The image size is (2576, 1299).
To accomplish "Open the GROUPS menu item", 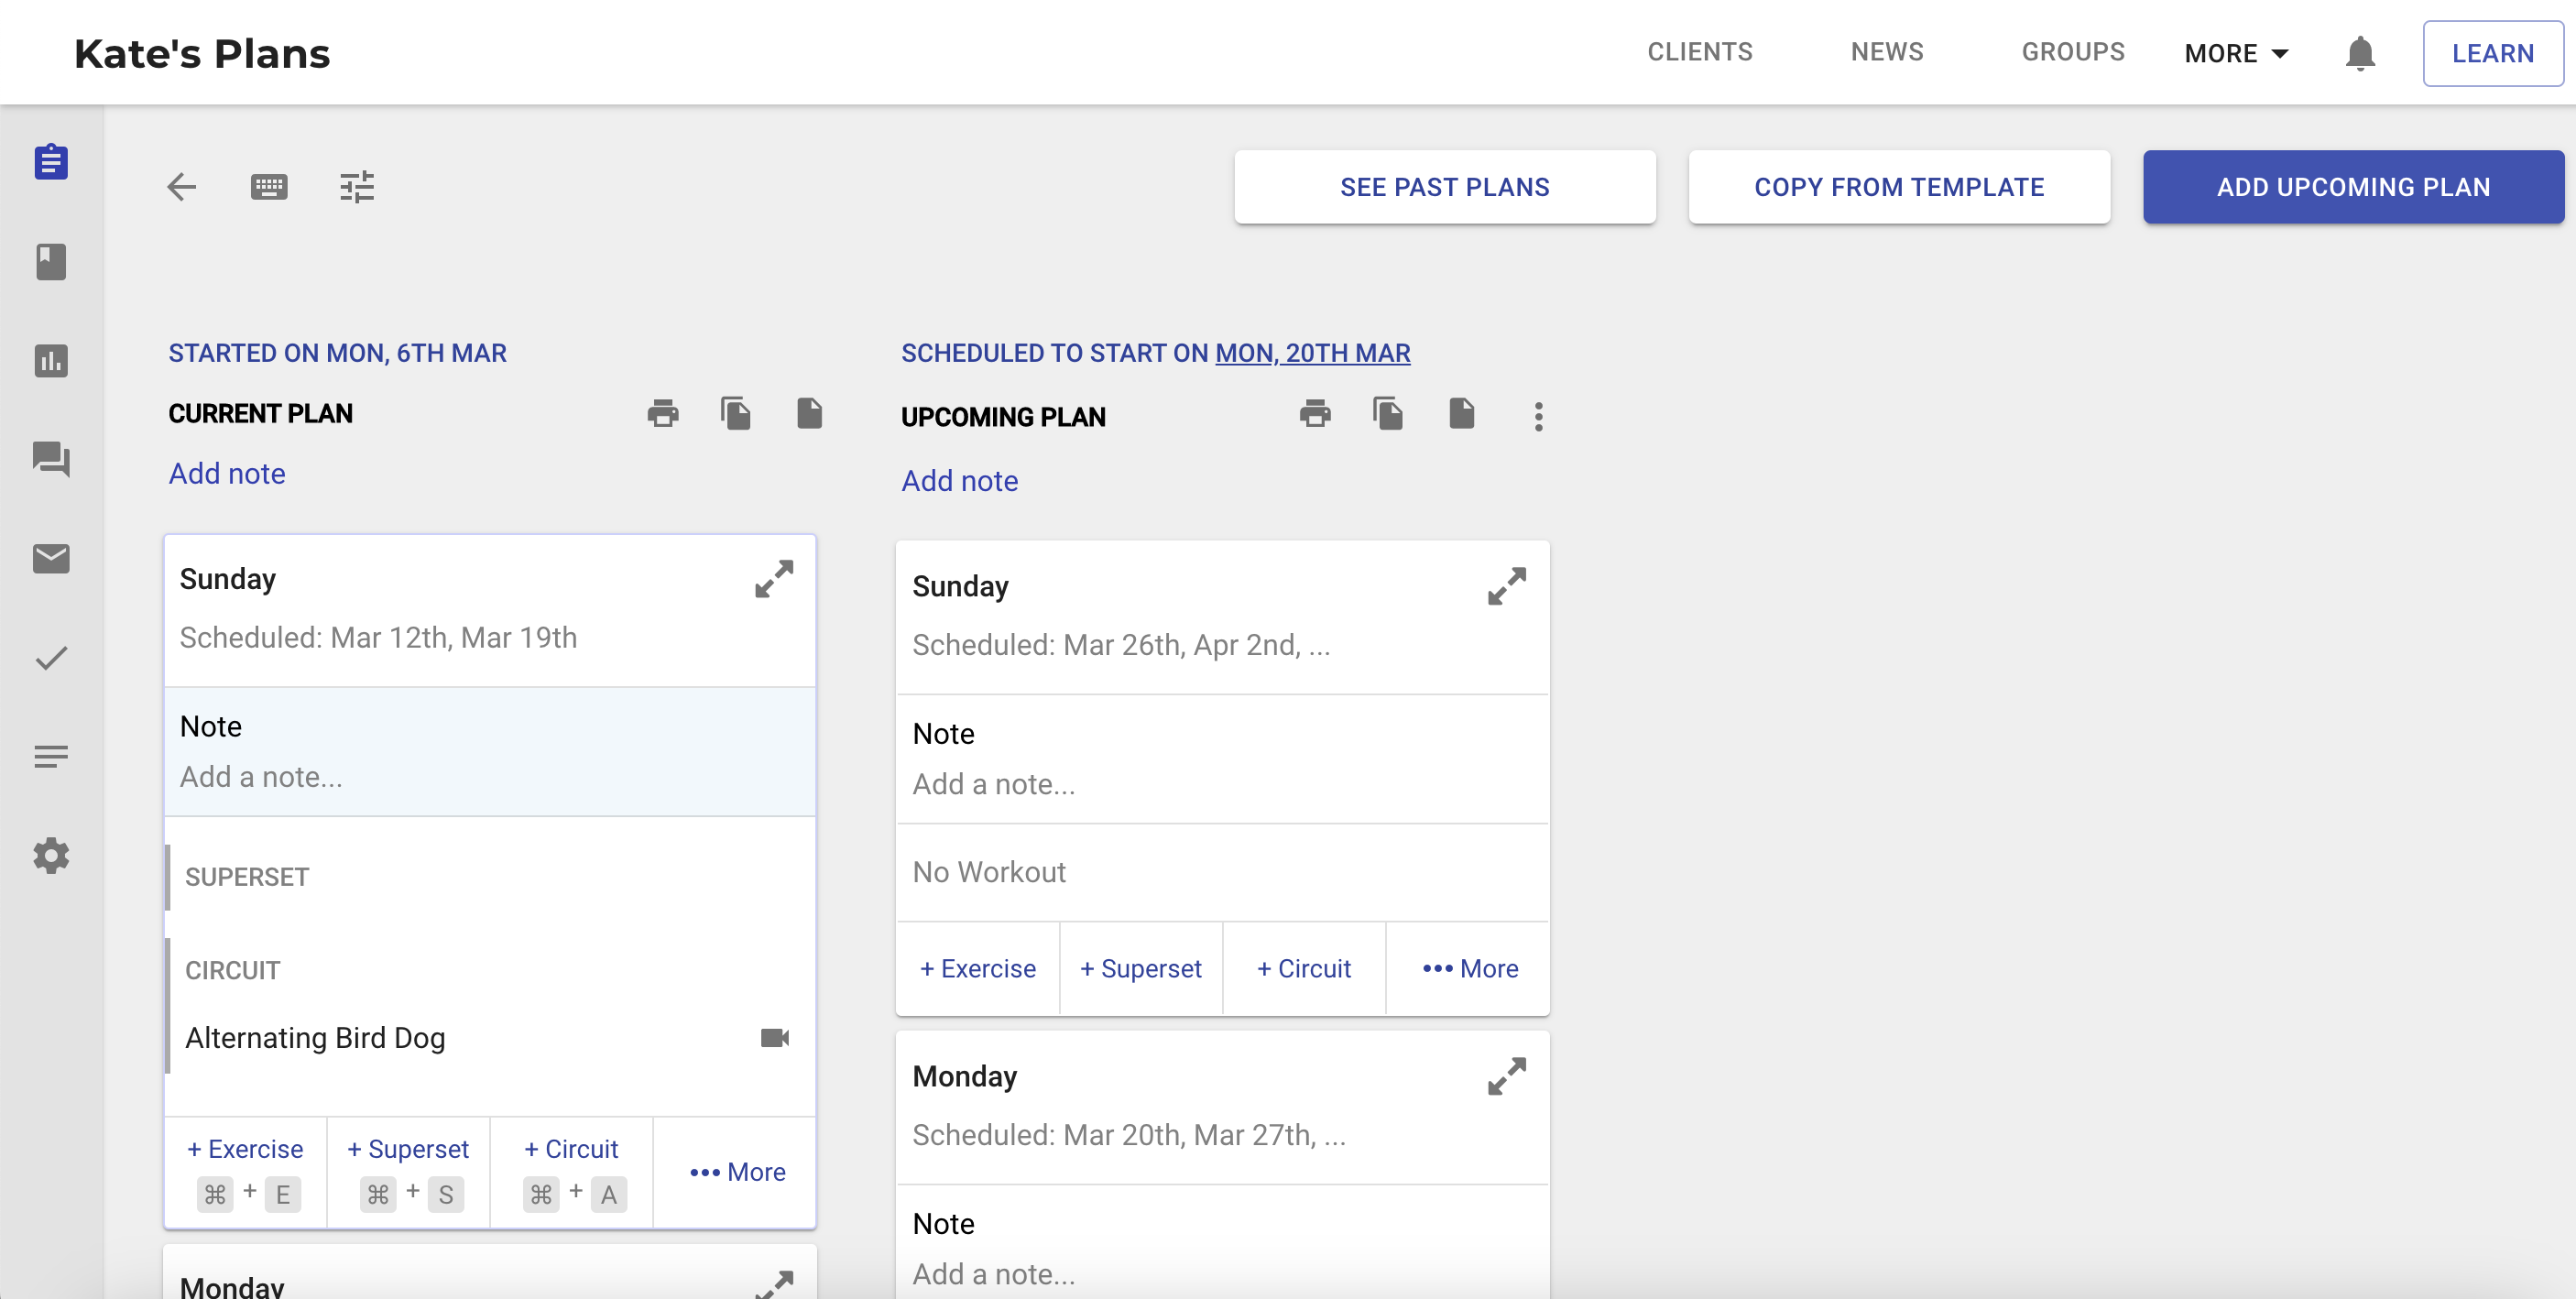I will 2072,52.
